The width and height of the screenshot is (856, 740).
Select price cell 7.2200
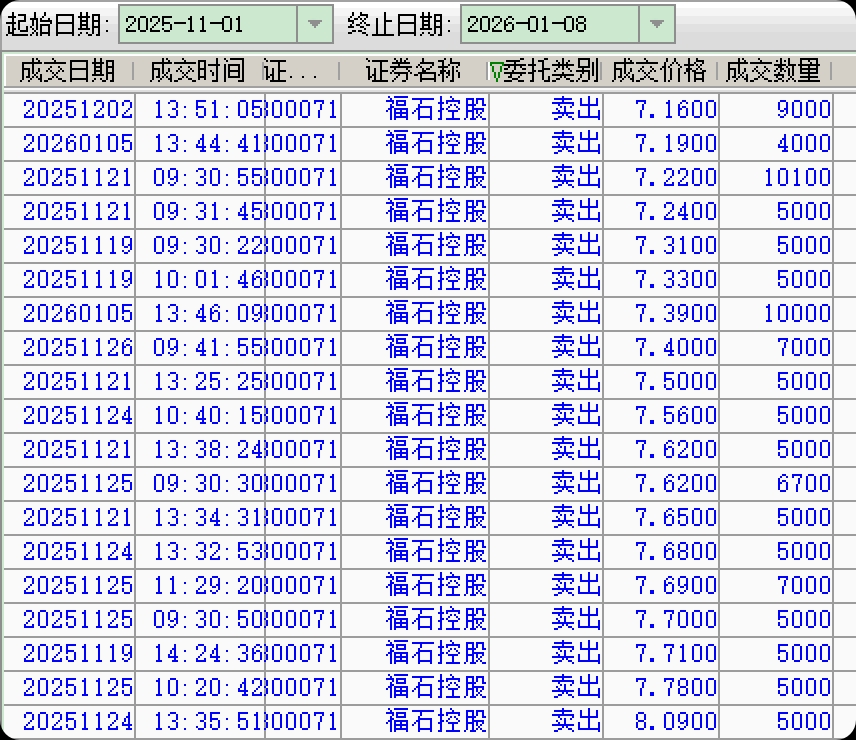(661, 177)
